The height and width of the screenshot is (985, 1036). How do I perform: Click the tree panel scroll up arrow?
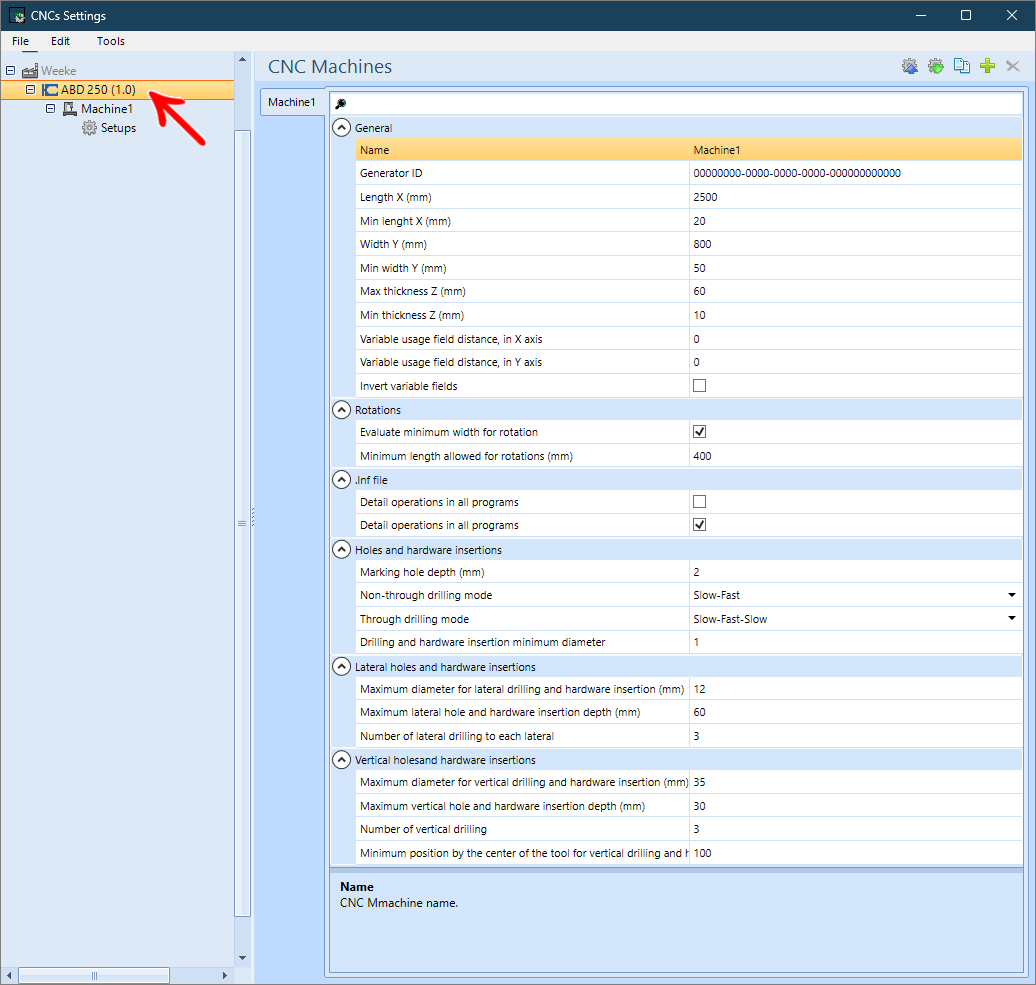pos(242,59)
